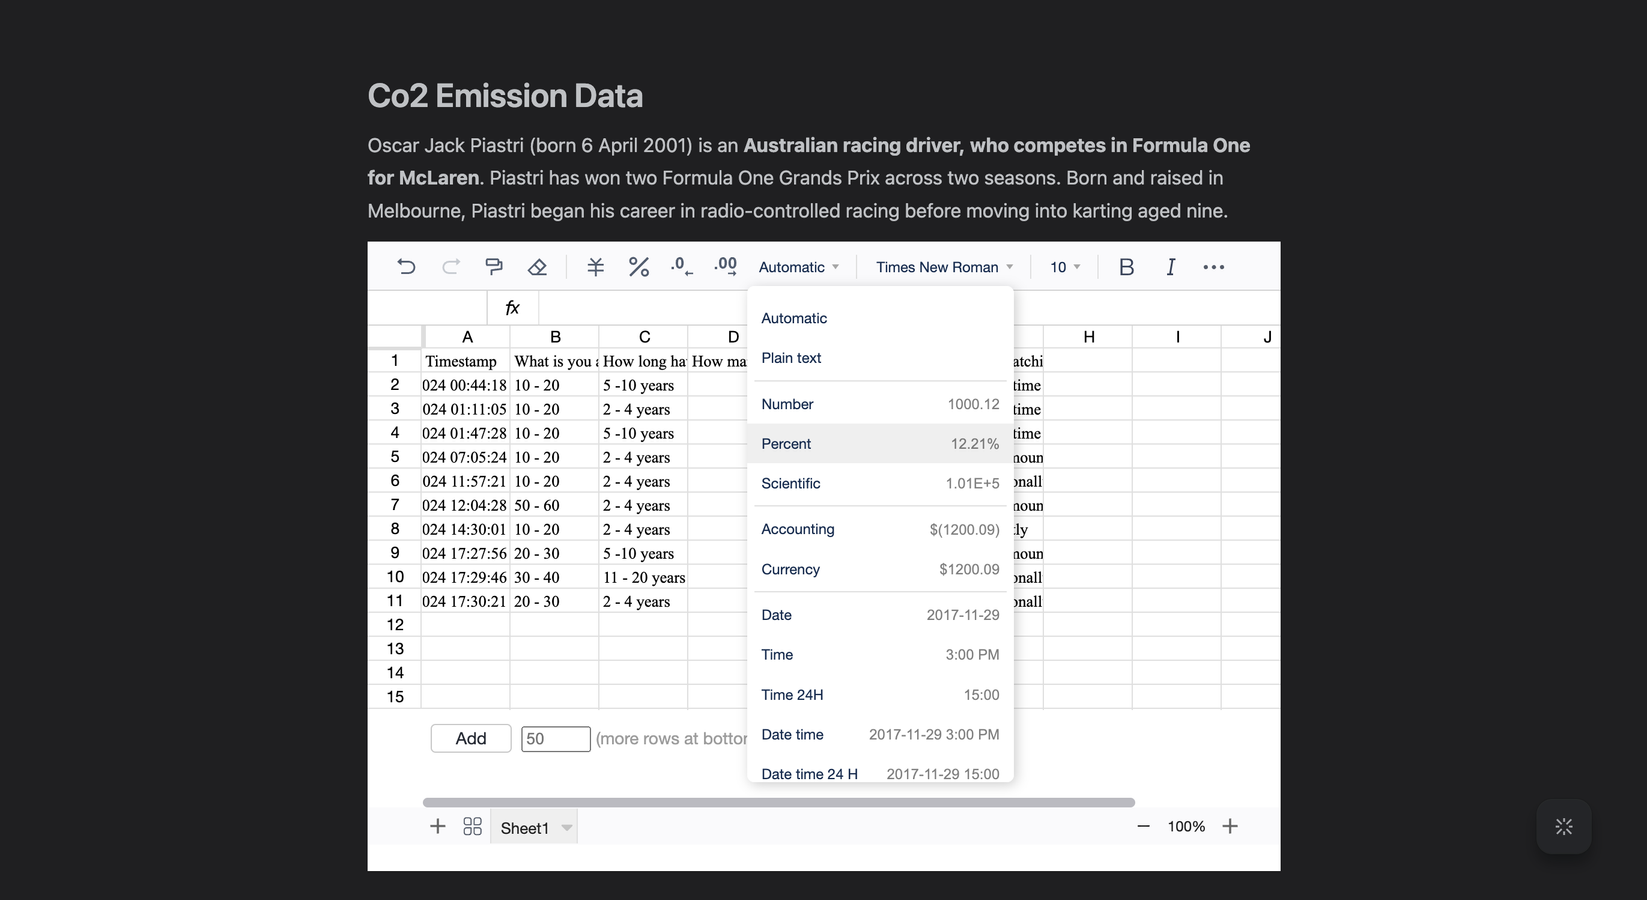Select Date time 3:00 PM format

coord(880,734)
